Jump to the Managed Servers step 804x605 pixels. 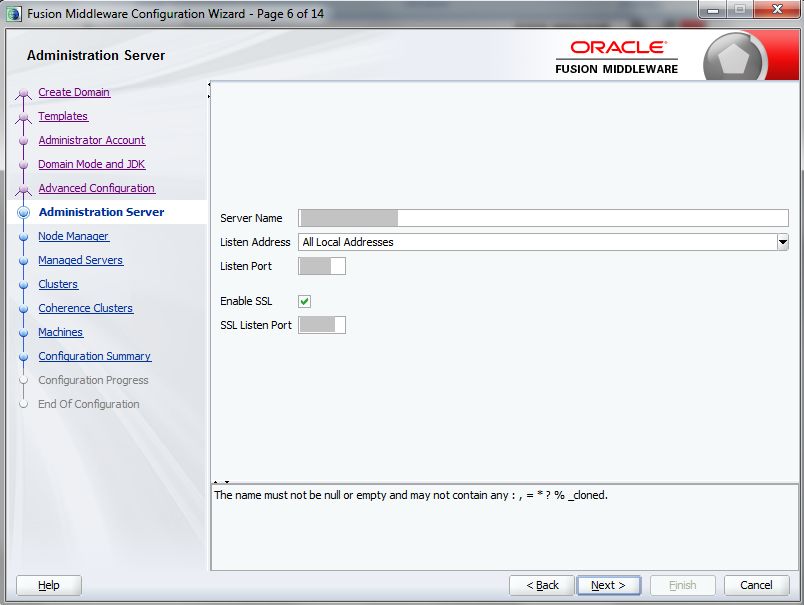coord(82,260)
